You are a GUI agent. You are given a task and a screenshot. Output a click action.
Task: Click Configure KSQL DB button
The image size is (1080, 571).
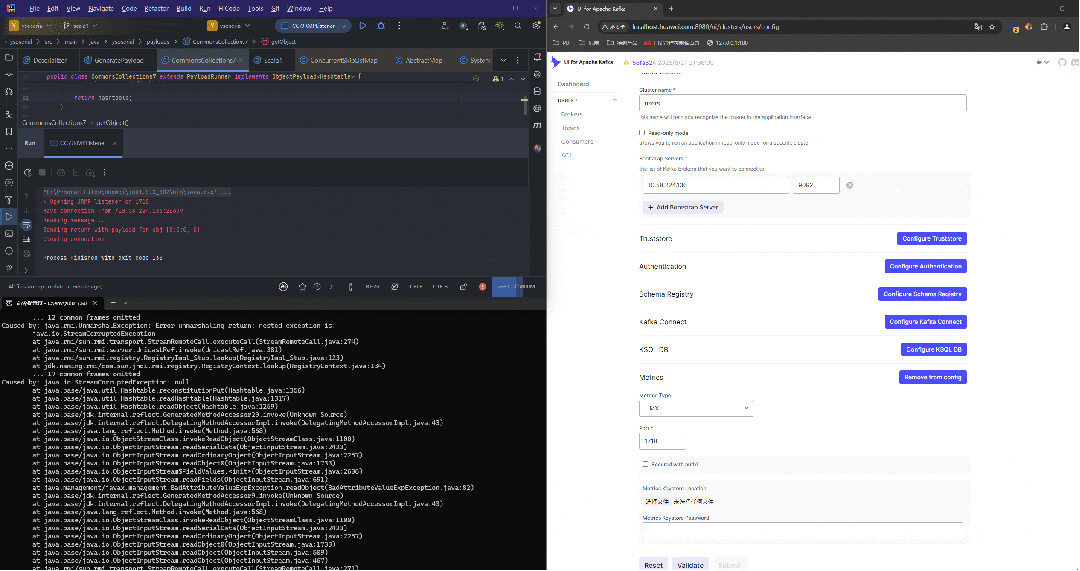point(934,349)
